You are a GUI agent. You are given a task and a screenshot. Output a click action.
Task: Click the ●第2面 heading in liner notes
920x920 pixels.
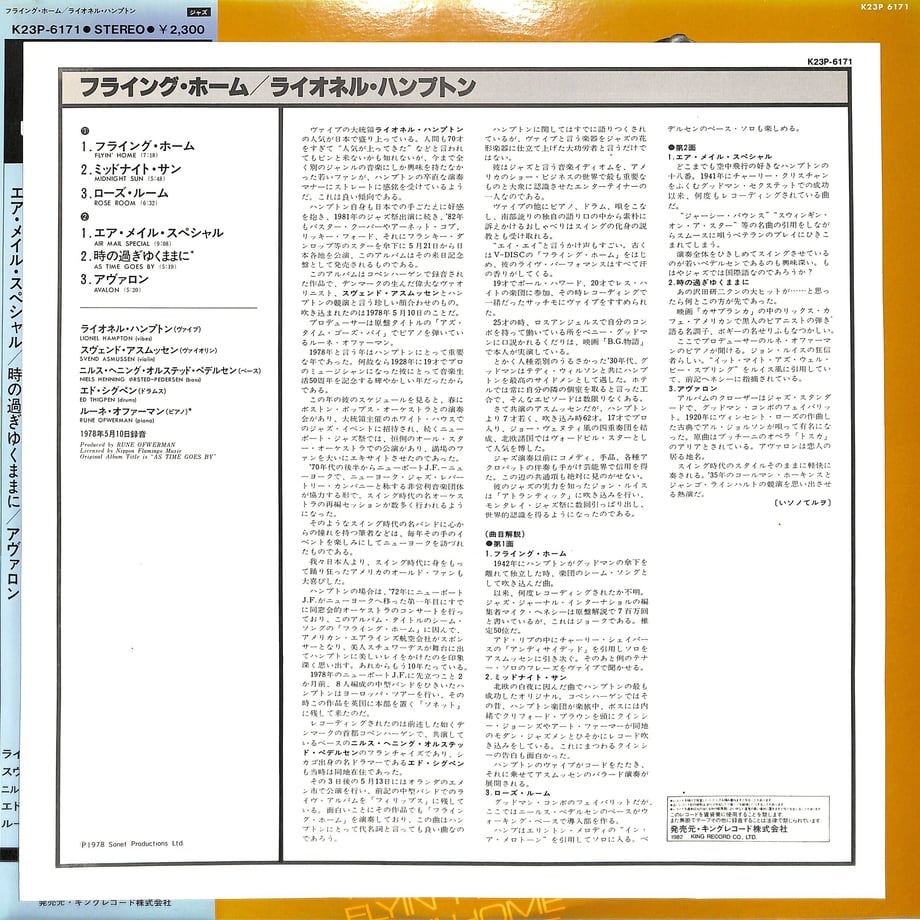pyautogui.click(x=682, y=147)
